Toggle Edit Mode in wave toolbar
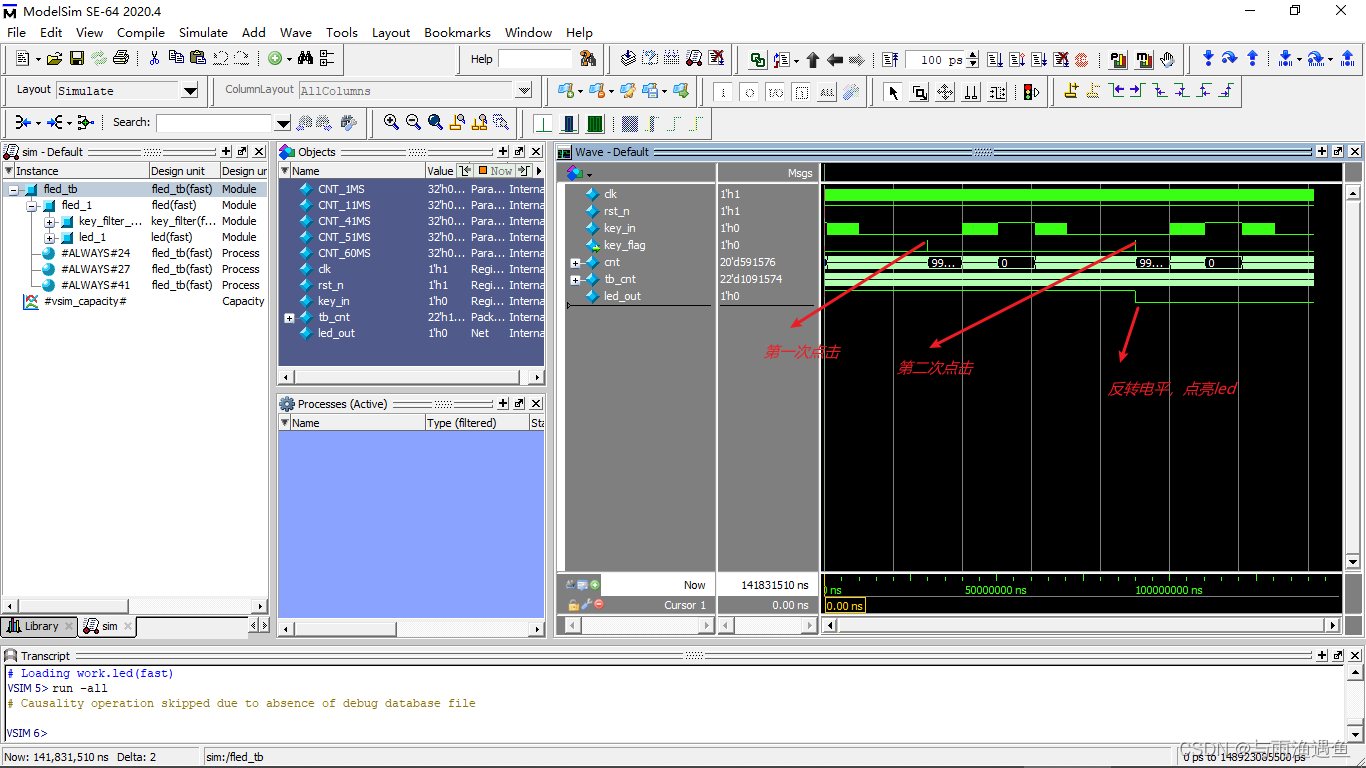The image size is (1366, 768). [x=997, y=93]
